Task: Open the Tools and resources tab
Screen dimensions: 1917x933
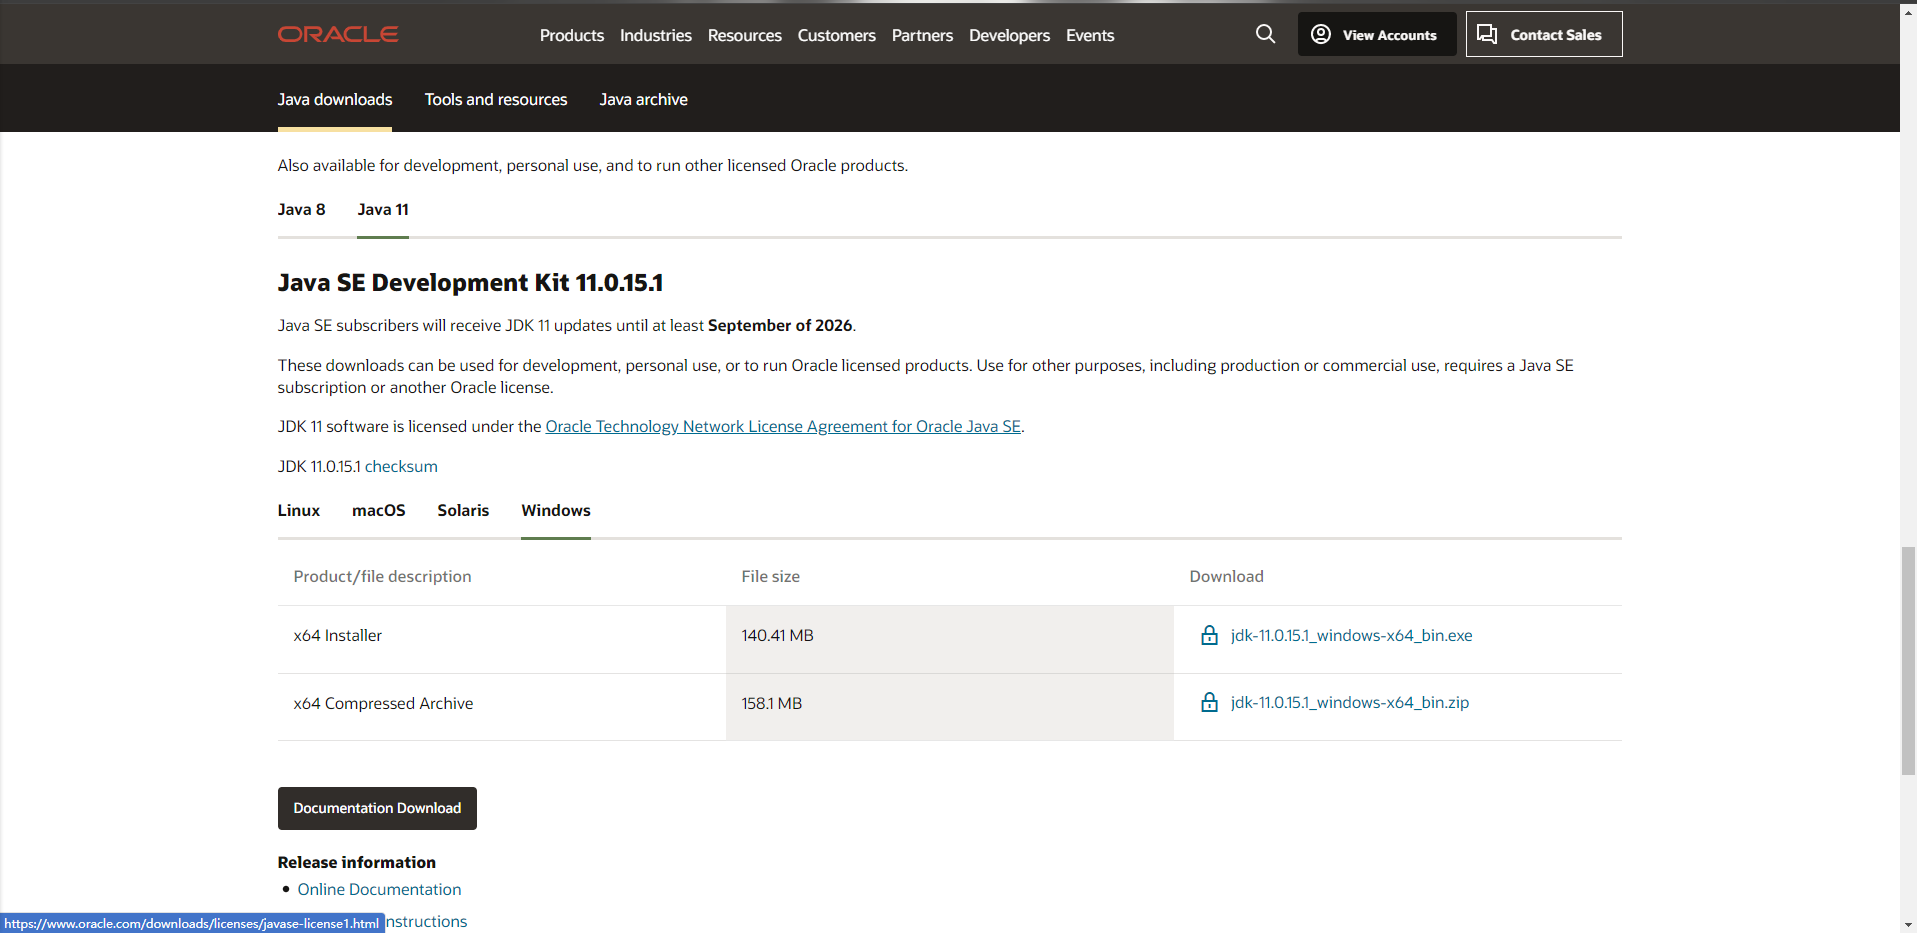Action: tap(495, 100)
